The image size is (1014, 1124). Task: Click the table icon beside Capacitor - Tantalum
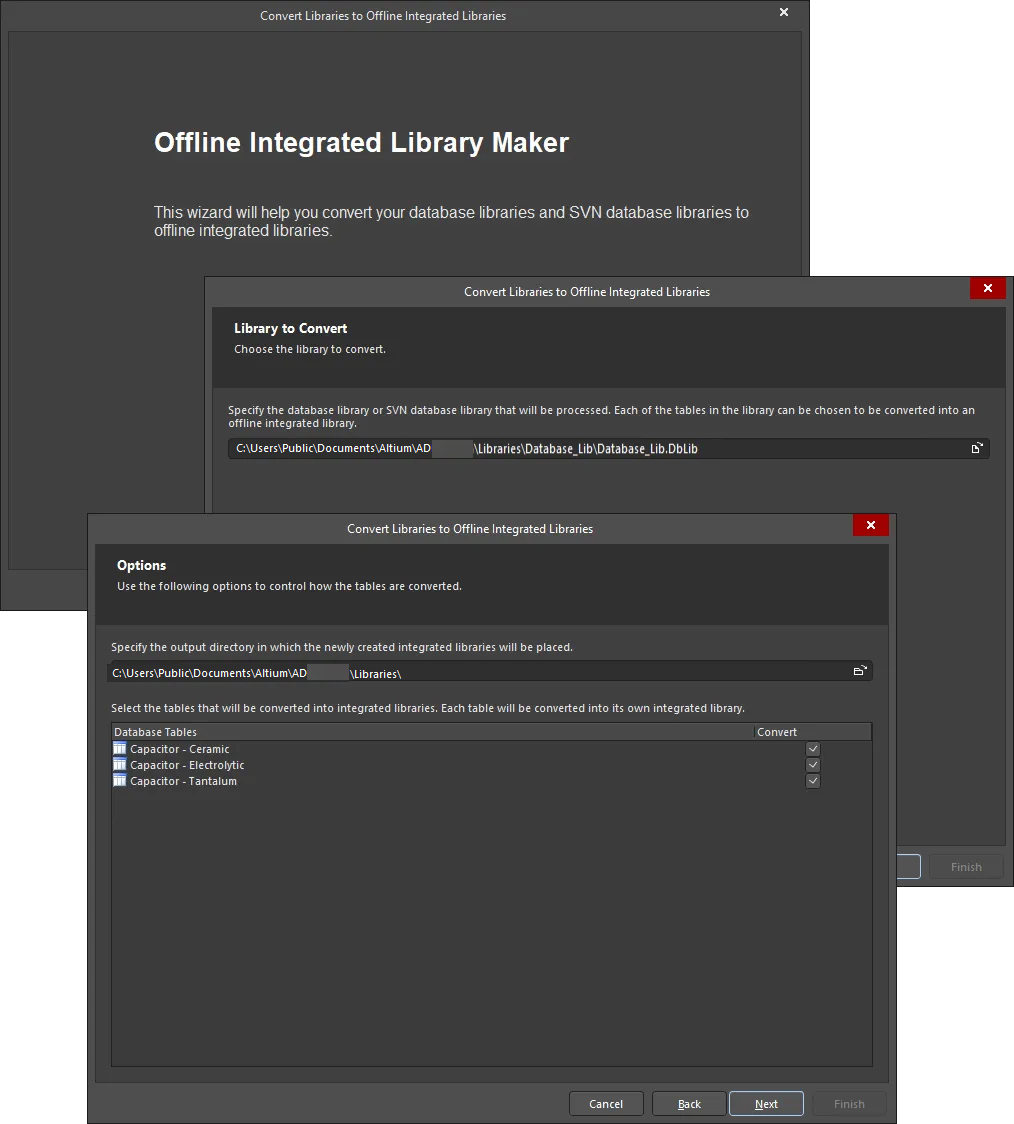pyautogui.click(x=120, y=781)
